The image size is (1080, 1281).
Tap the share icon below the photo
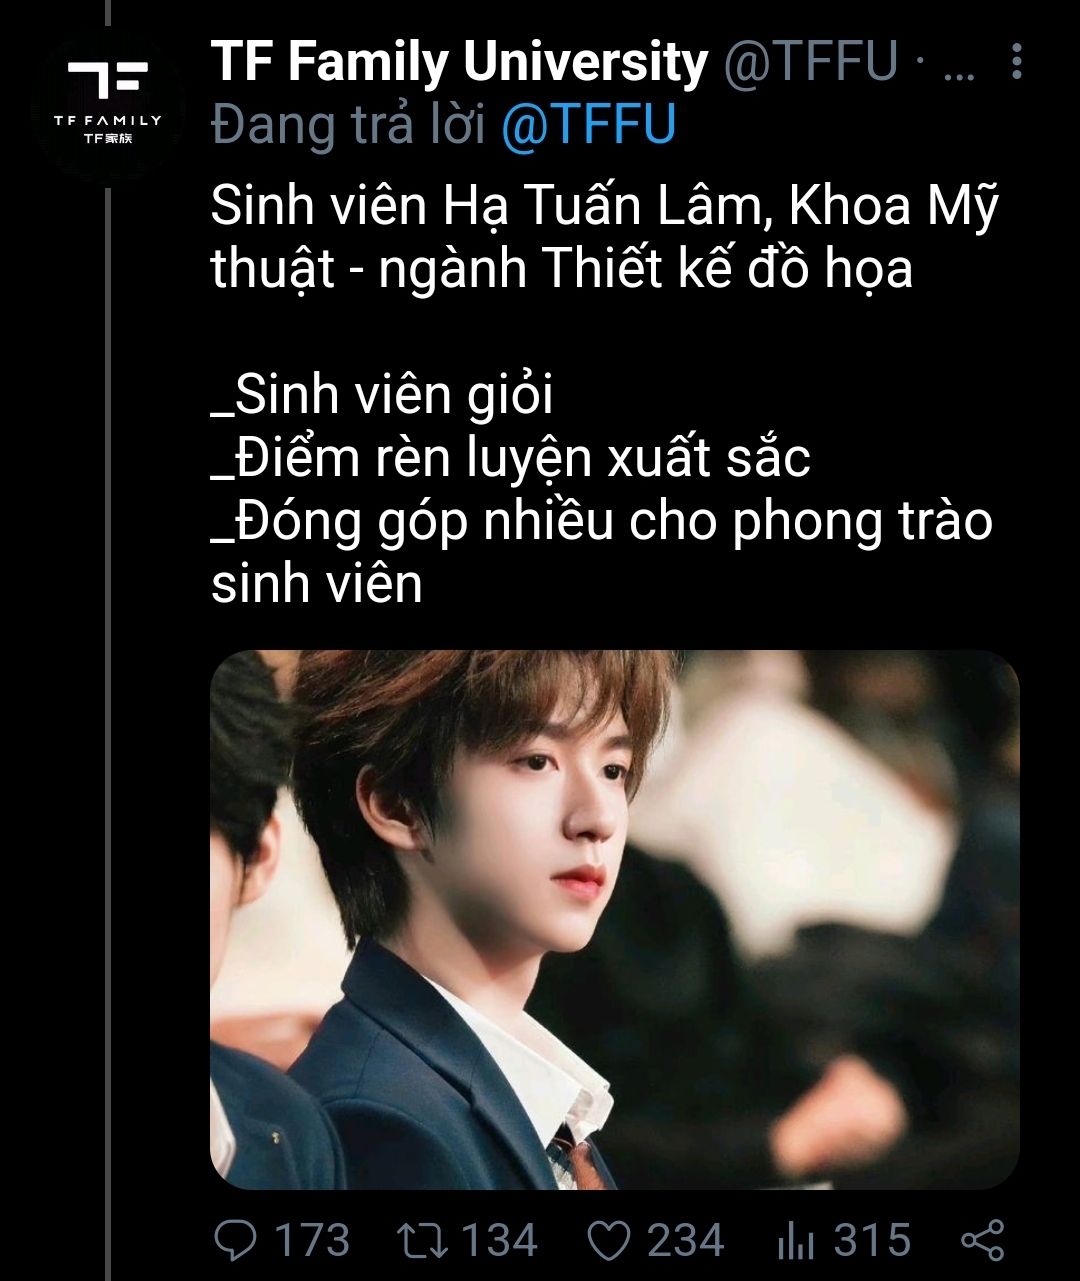[x=982, y=1241]
